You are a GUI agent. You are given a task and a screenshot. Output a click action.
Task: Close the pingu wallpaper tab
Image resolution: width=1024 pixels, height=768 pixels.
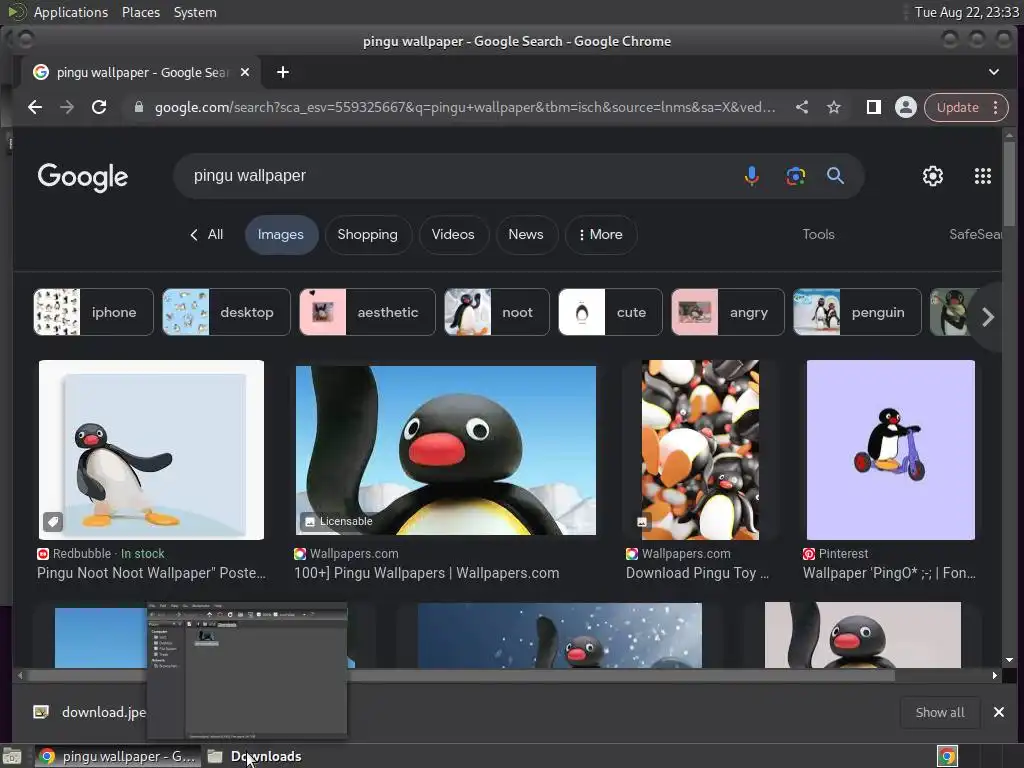click(245, 72)
